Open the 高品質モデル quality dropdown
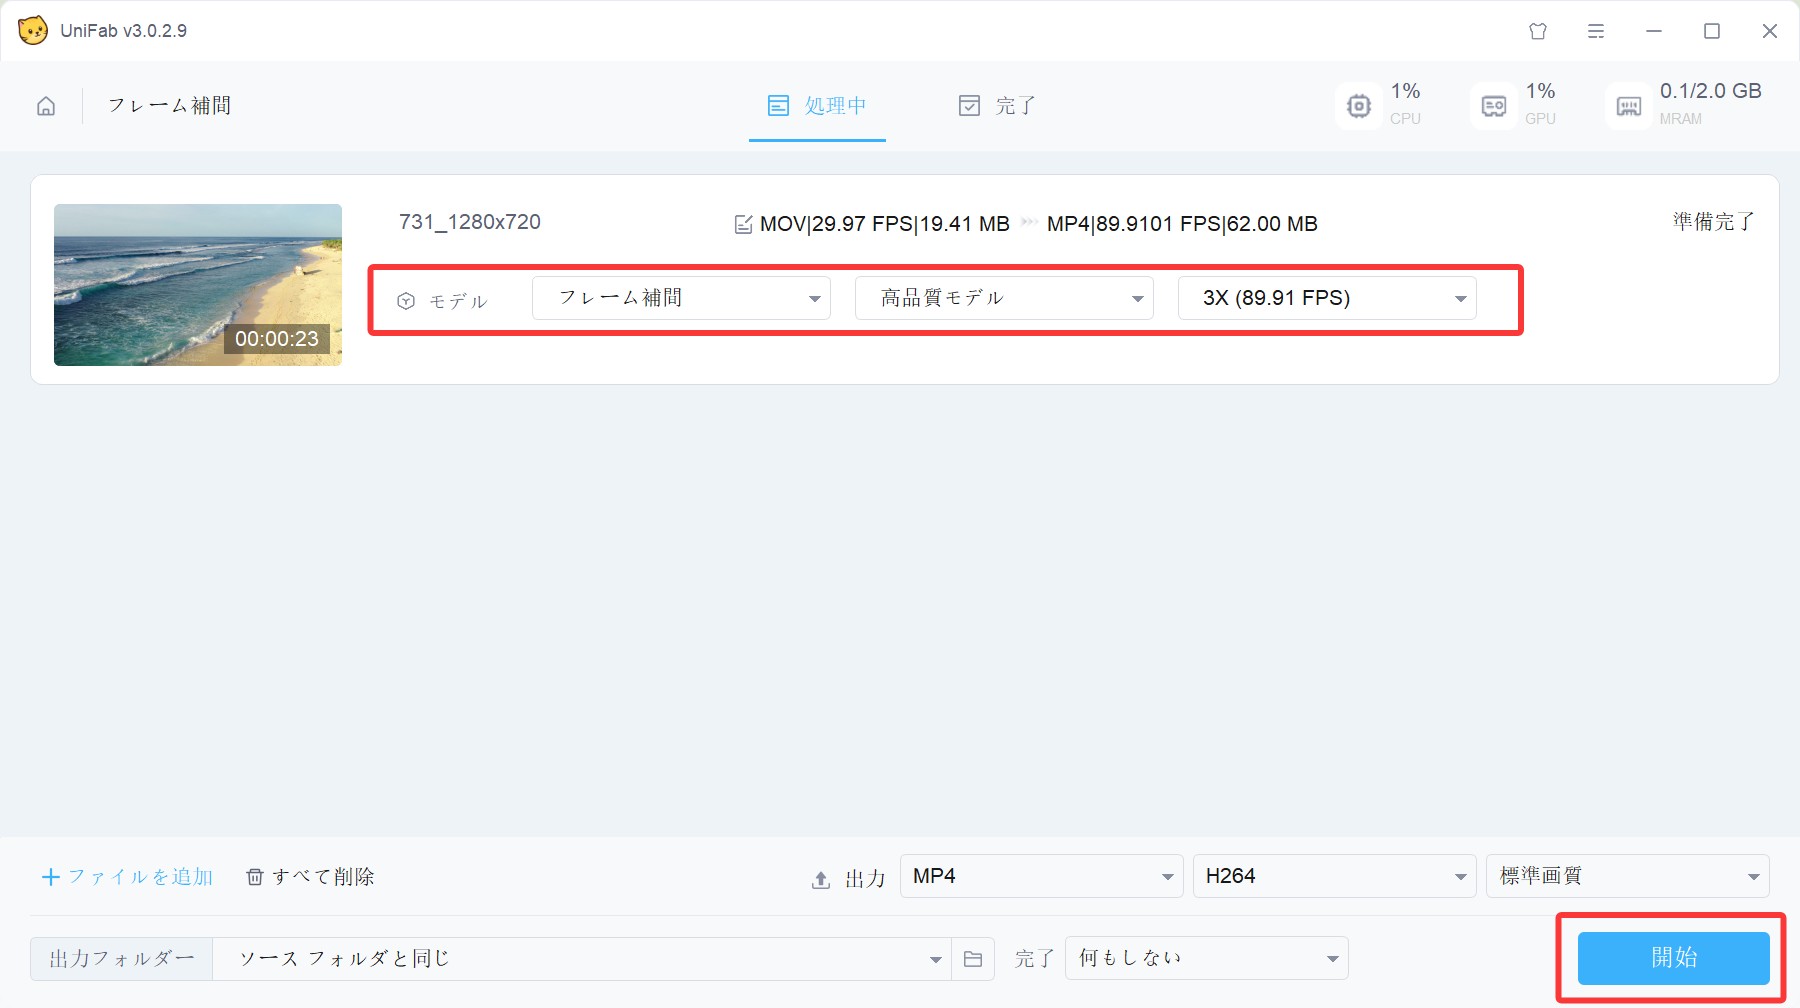 pos(1004,298)
